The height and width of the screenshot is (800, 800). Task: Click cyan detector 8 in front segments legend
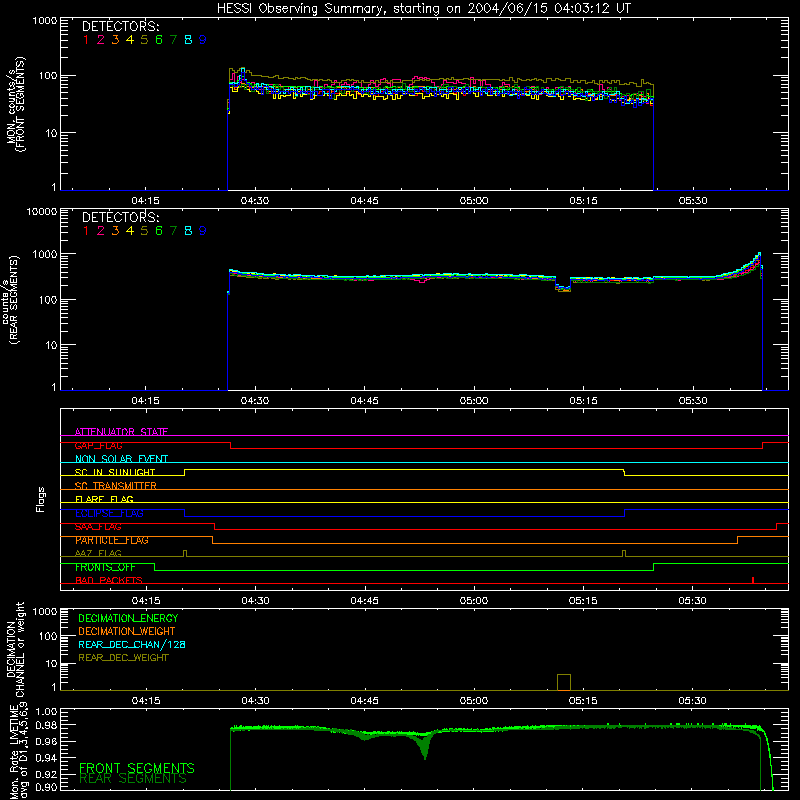188,40
